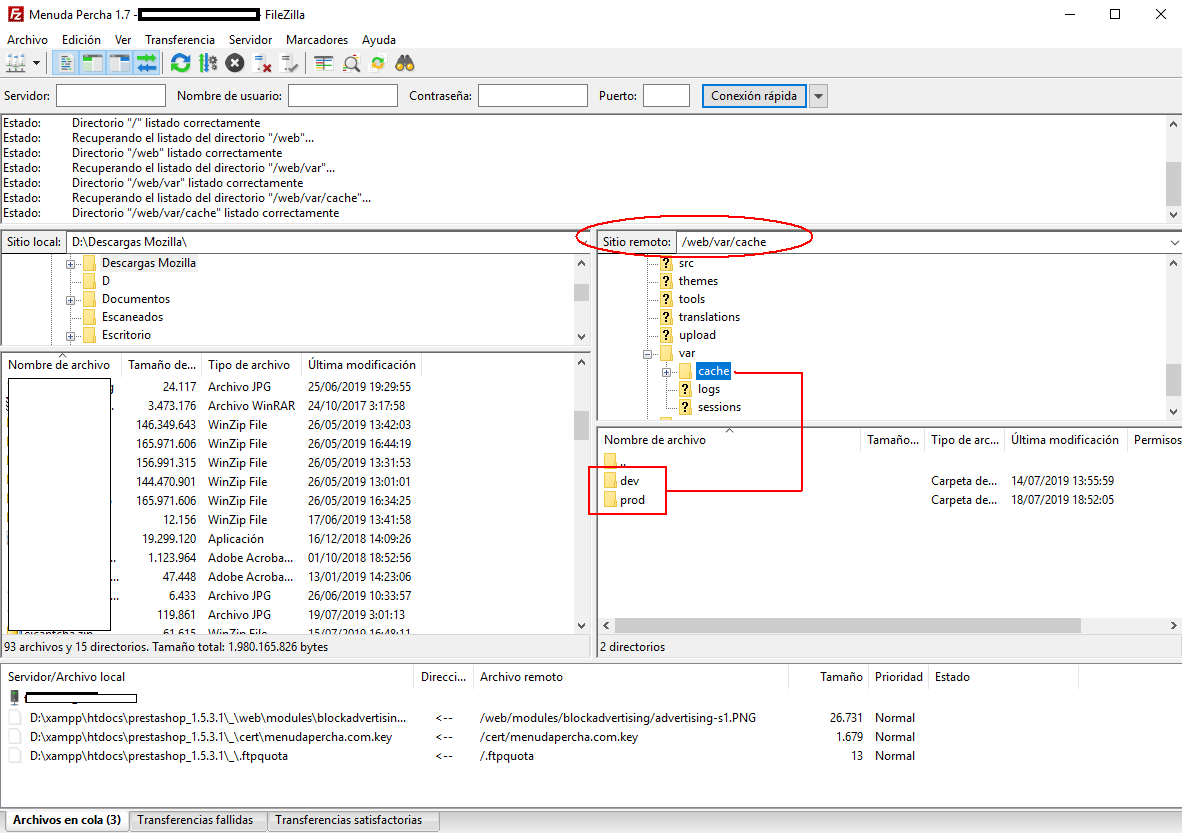Open the Servidor menu
The image size is (1182, 833).
(250, 40)
